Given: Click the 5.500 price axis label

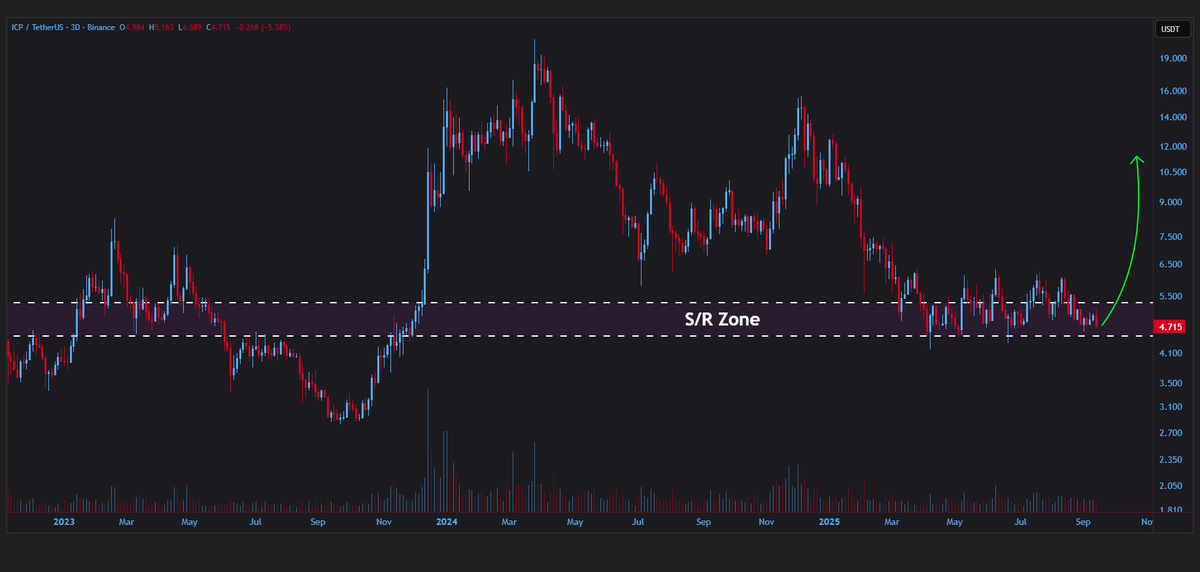Looking at the screenshot, I should (x=1172, y=298).
